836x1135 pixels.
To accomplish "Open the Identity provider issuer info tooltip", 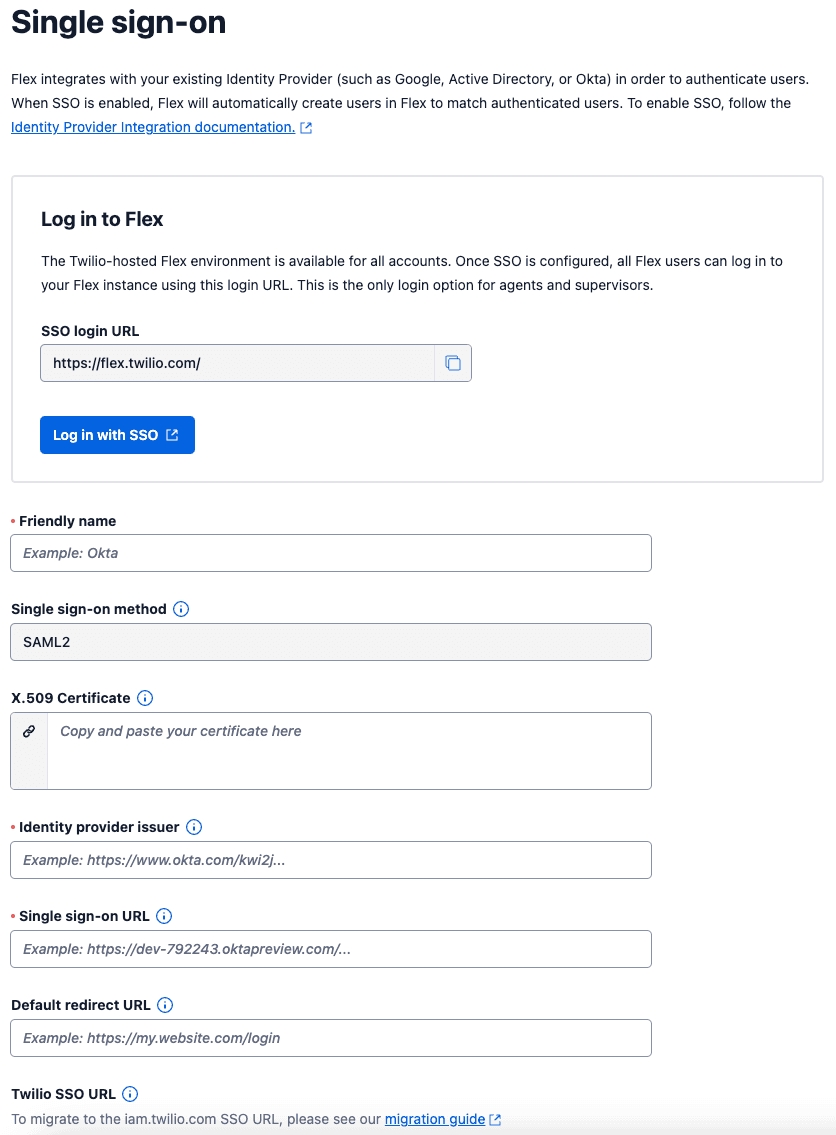I will (194, 827).
